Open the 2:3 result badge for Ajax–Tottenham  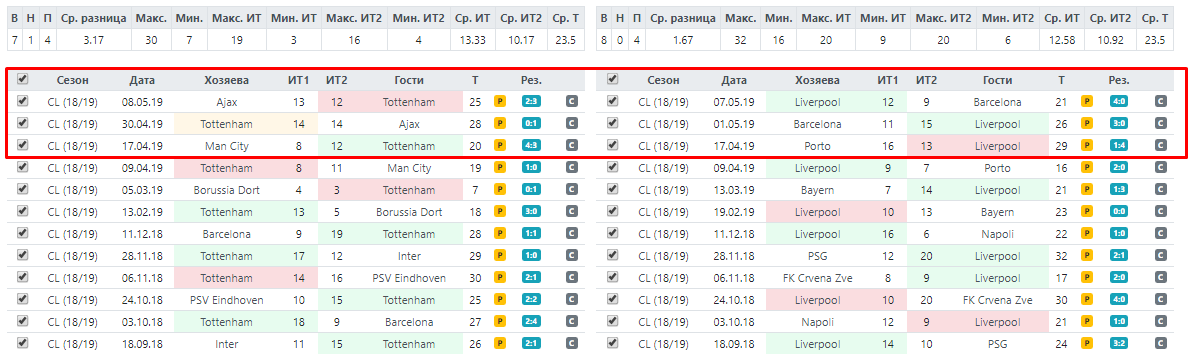tap(531, 102)
